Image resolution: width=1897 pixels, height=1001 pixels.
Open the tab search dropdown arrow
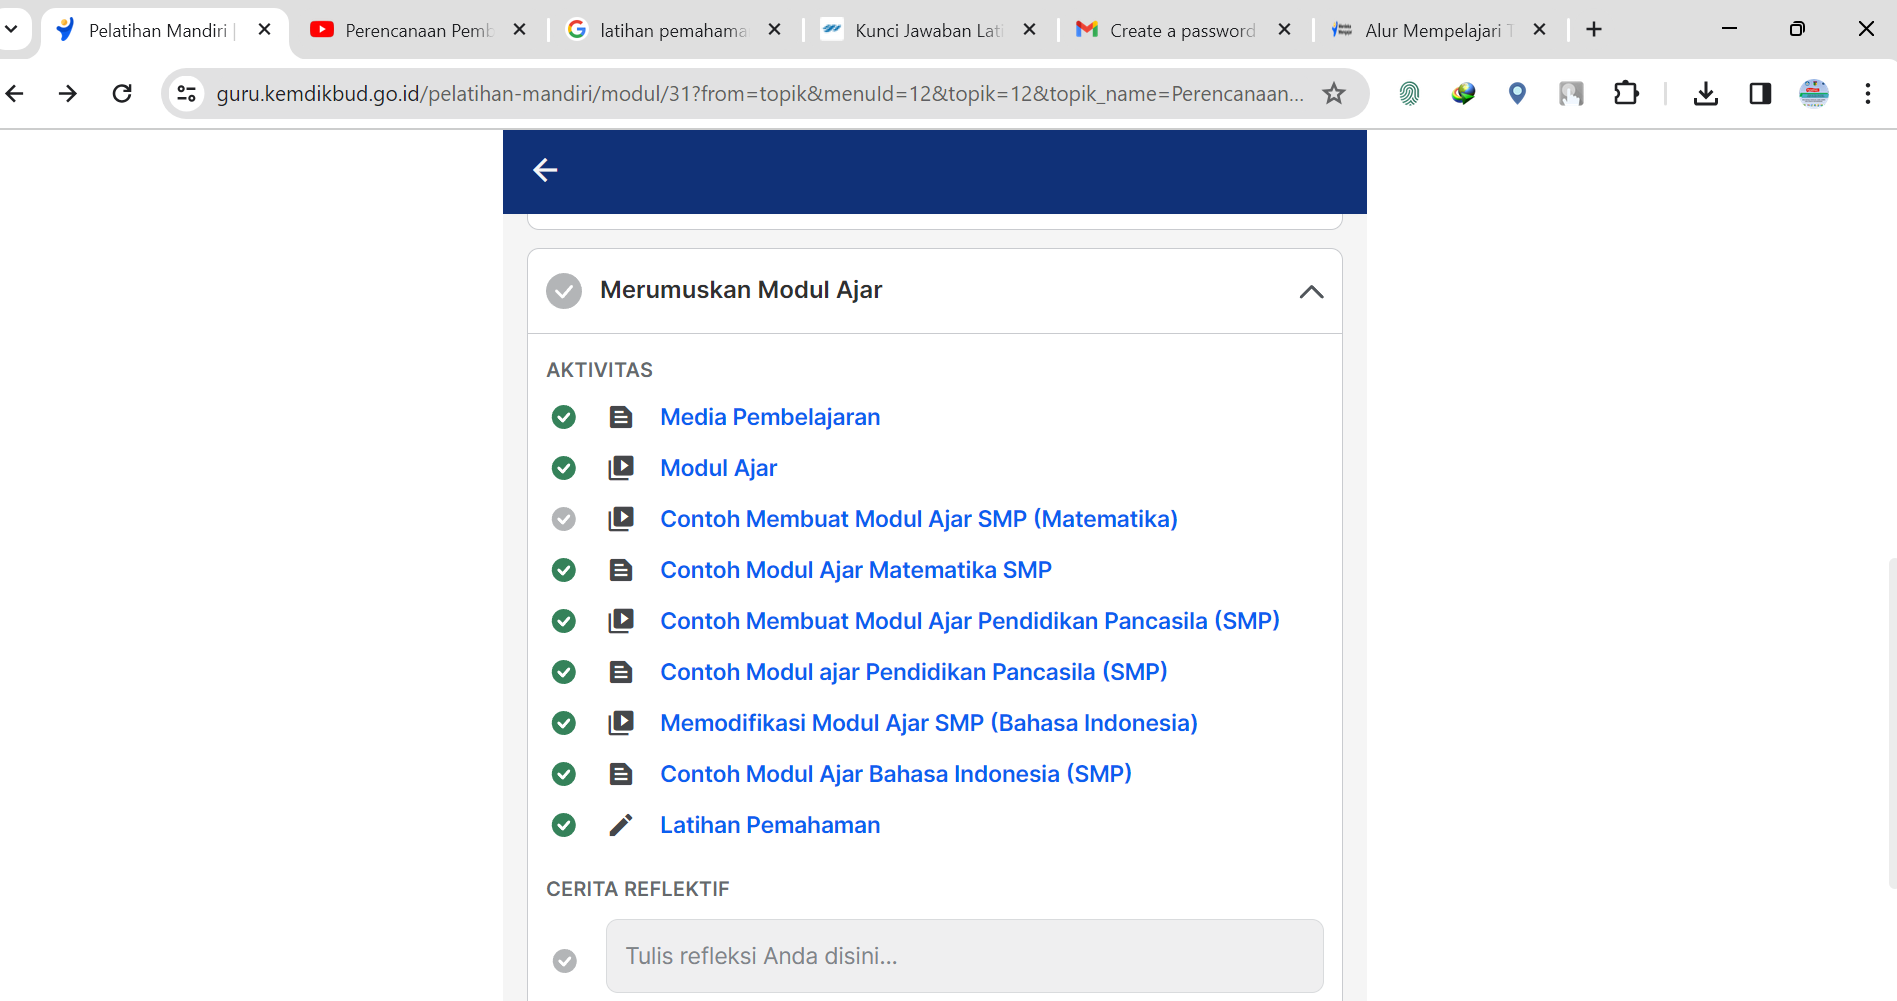coord(12,29)
